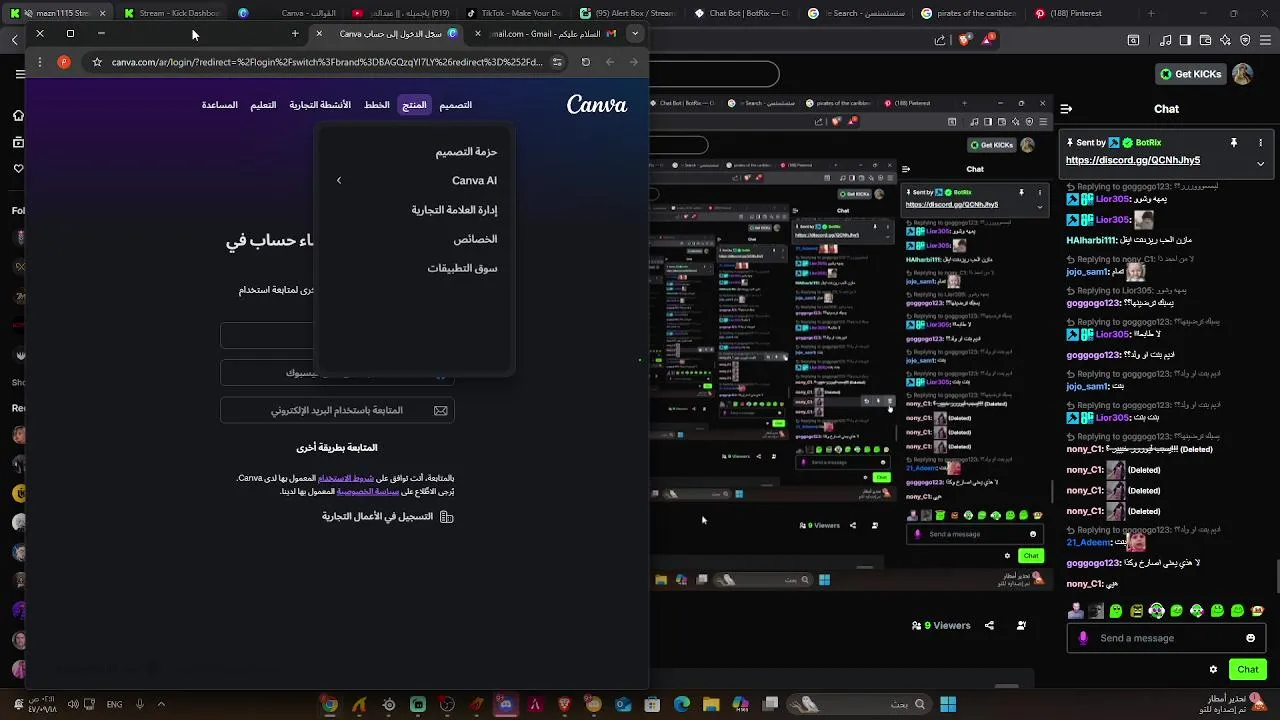This screenshot has width=1280, height=720.
Task: Click the red profile avatar in Chrome toolbar
Action: click(64, 62)
